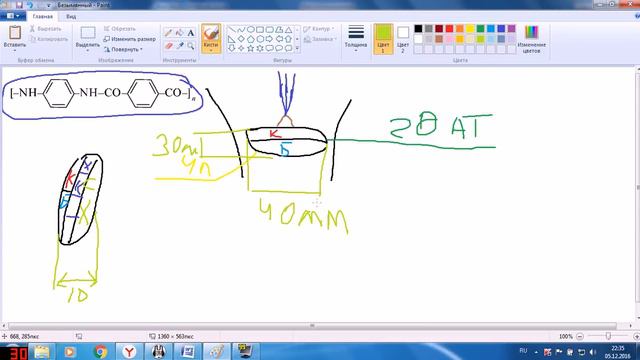The width and height of the screenshot is (640, 360).
Task: Choose the triangle shape
Action: pos(289,30)
